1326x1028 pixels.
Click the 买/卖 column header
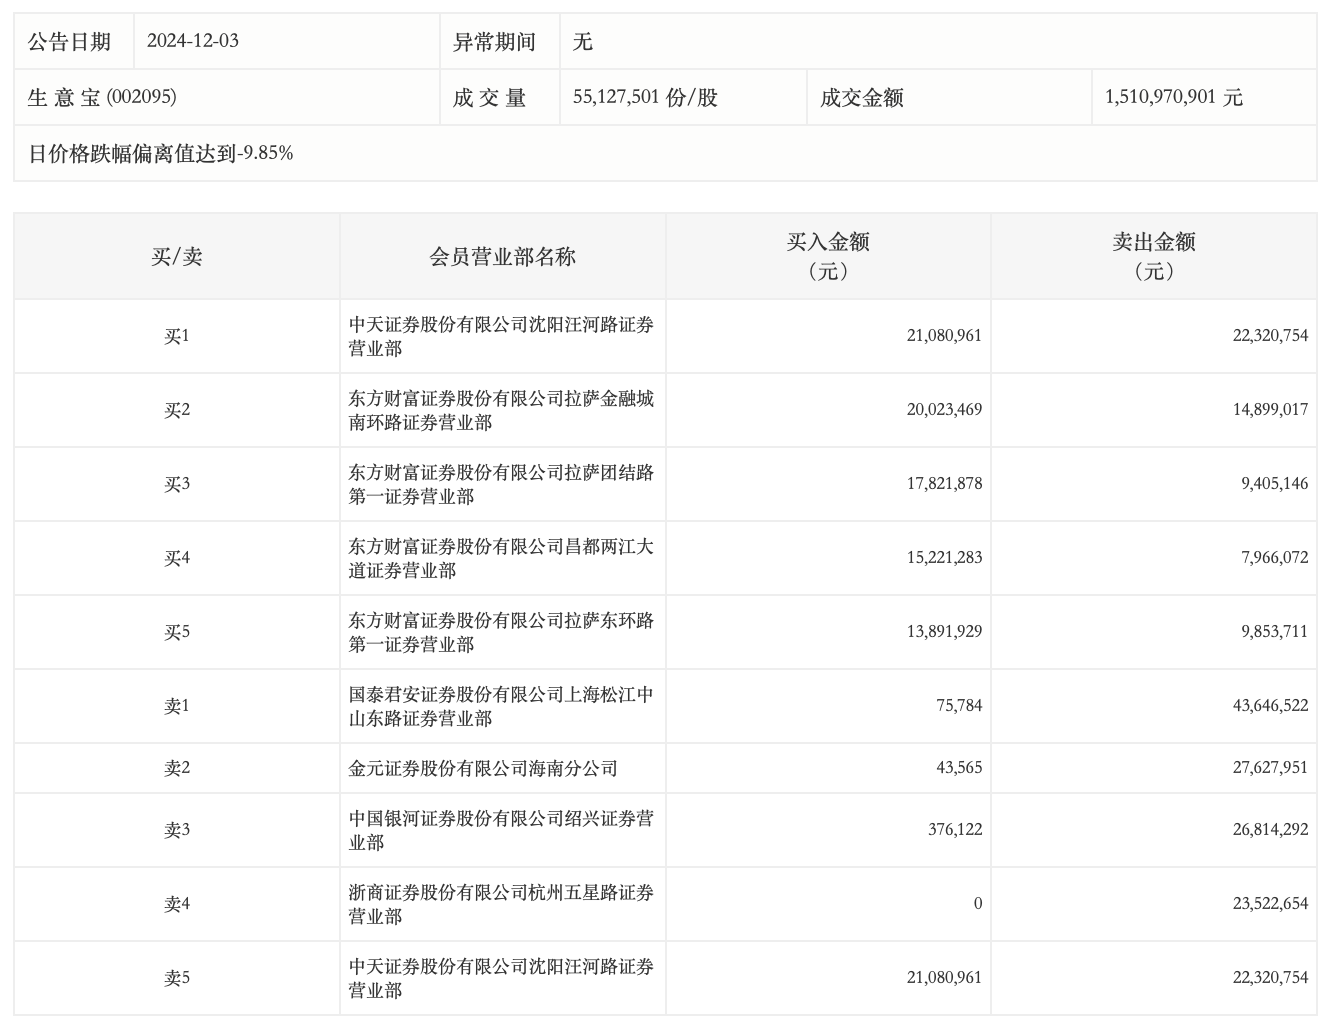tap(177, 257)
